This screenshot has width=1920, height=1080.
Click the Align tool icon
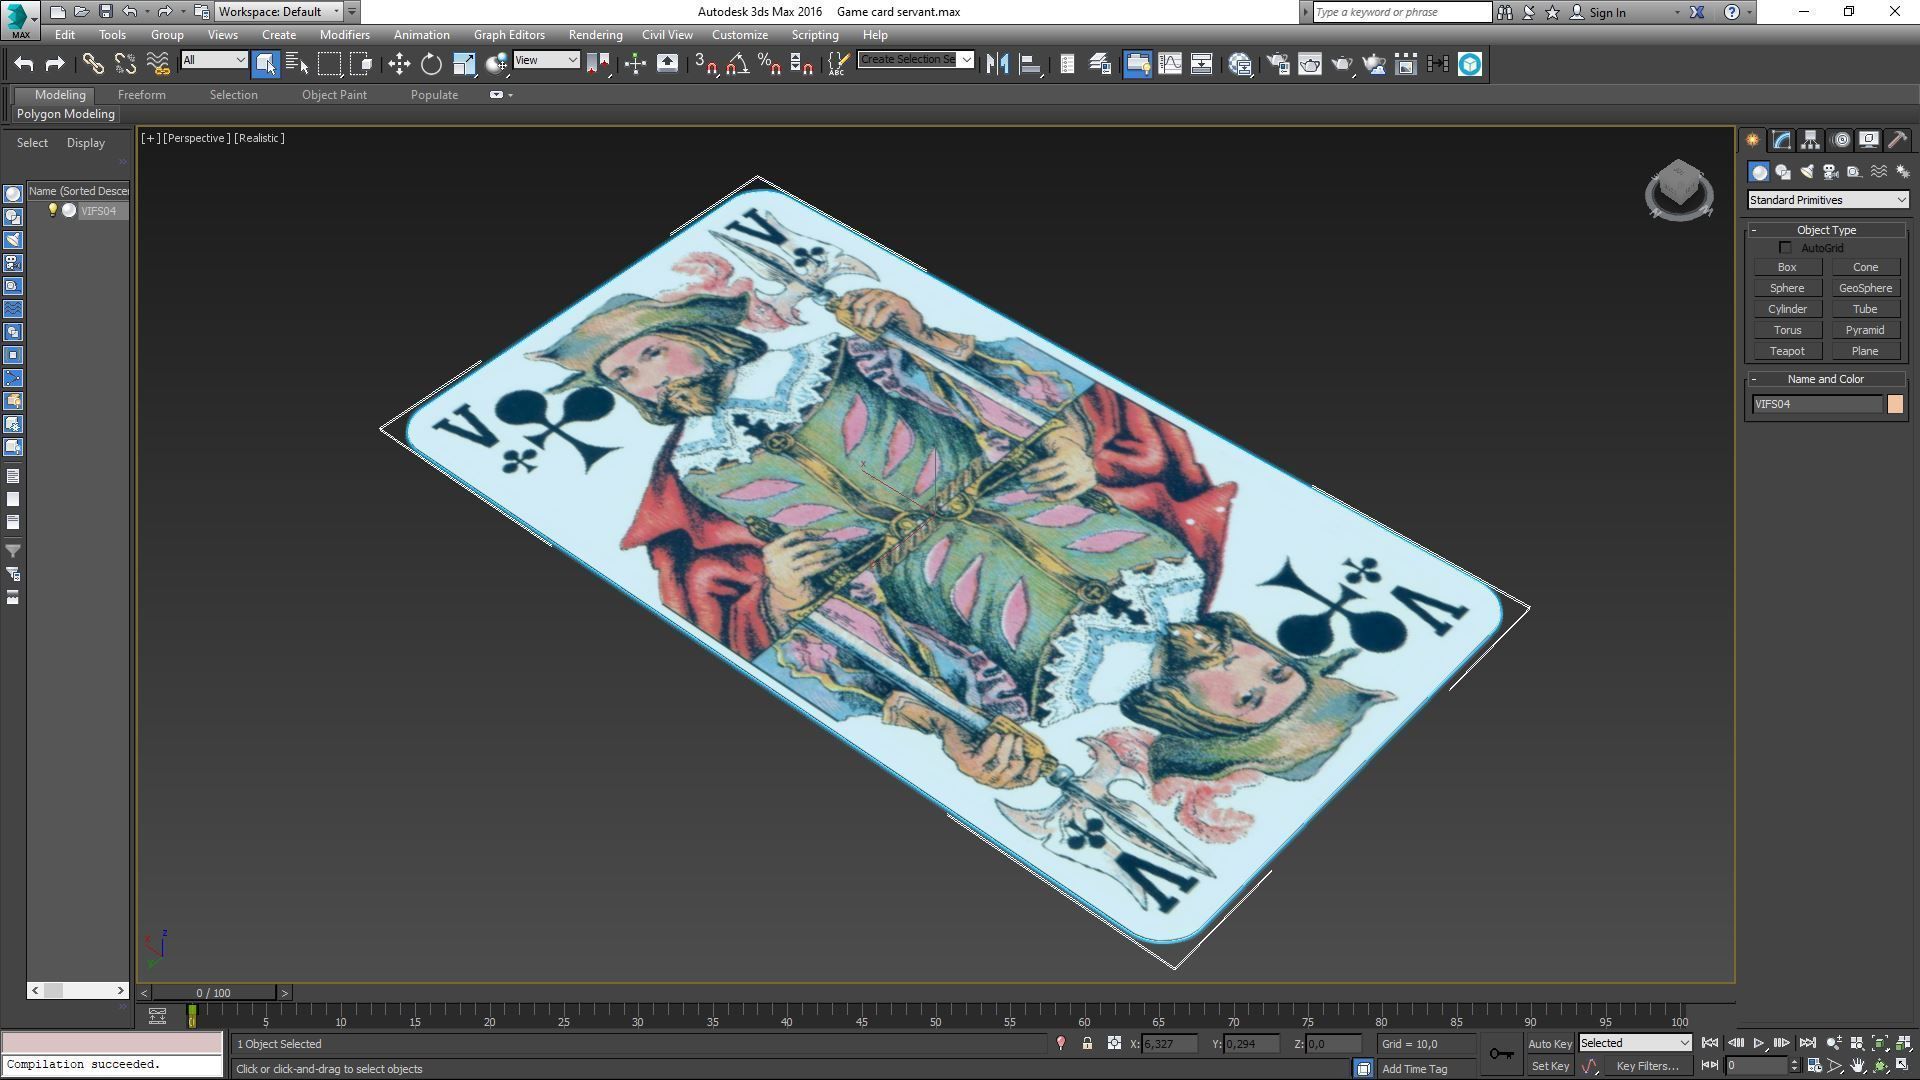[1030, 64]
